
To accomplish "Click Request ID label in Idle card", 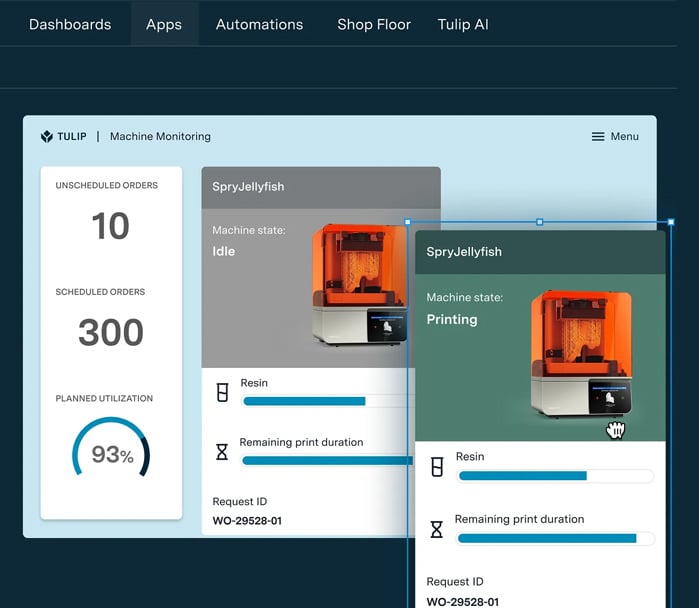I will [240, 501].
